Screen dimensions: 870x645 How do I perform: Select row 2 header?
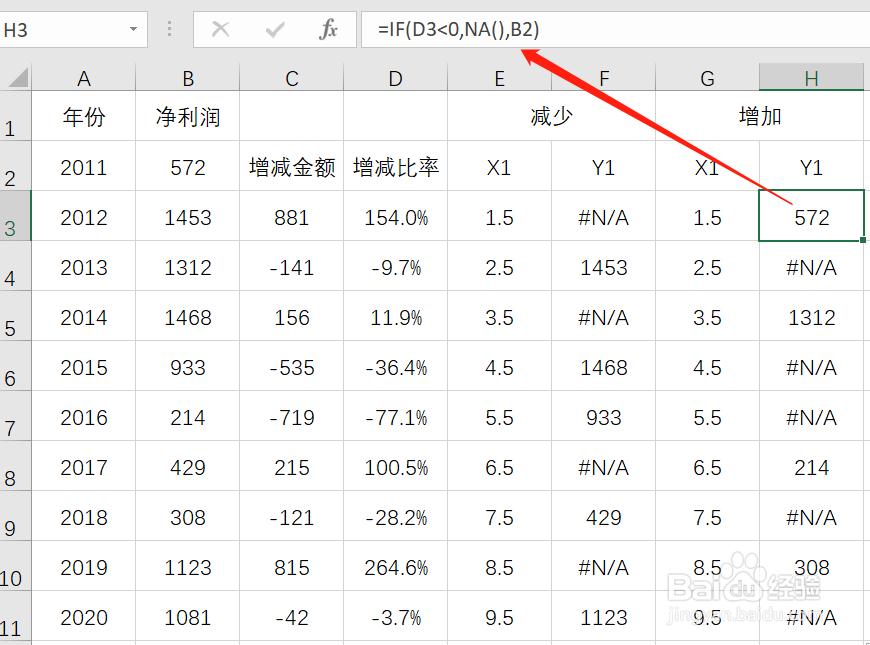coord(16,165)
